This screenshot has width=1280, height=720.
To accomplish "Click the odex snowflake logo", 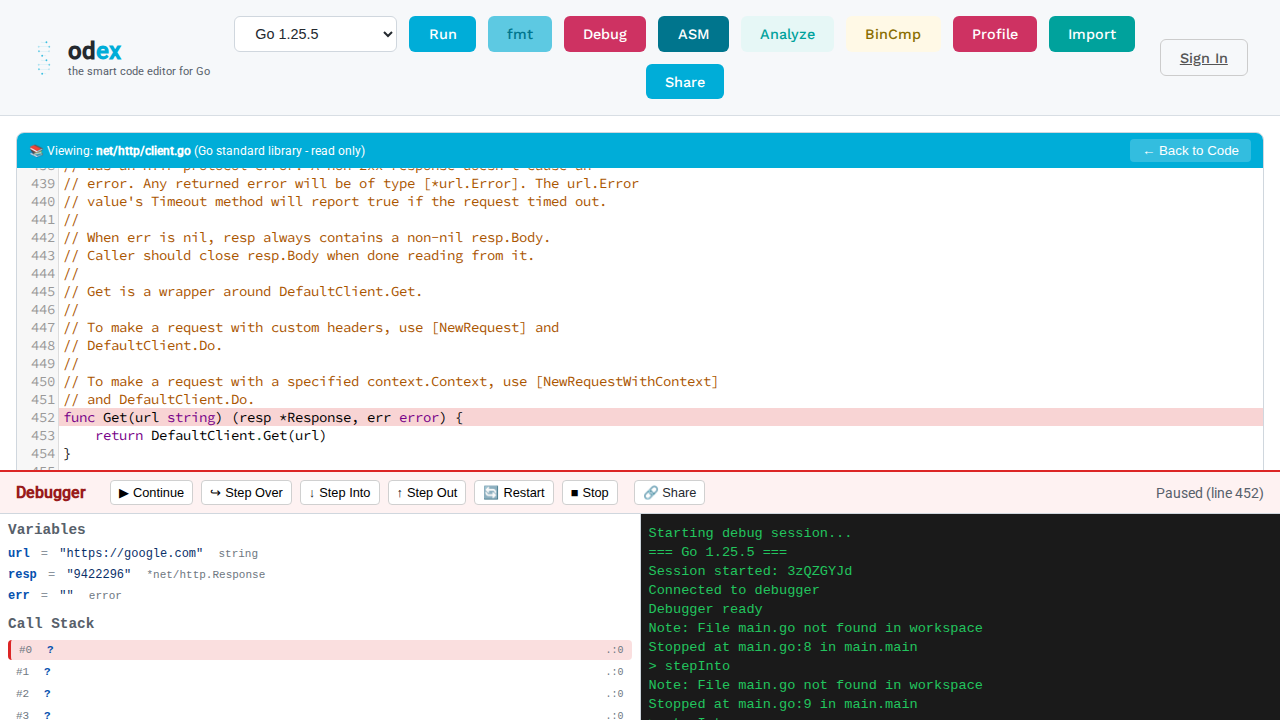I will click(x=44, y=57).
